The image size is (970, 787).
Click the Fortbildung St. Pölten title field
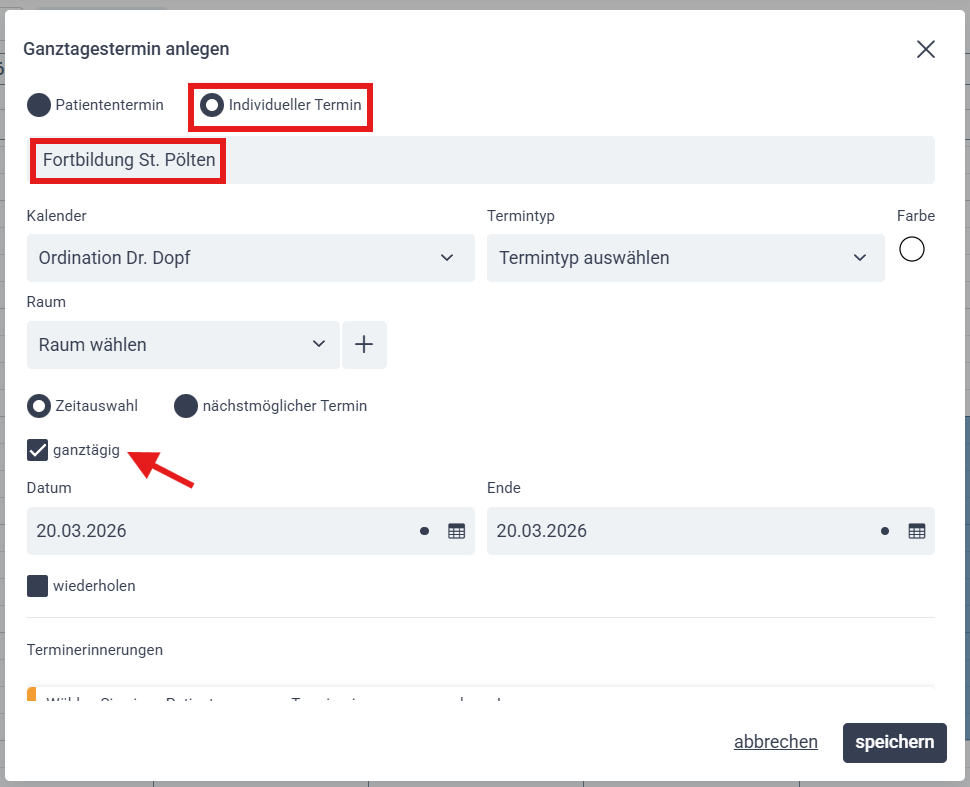point(480,160)
